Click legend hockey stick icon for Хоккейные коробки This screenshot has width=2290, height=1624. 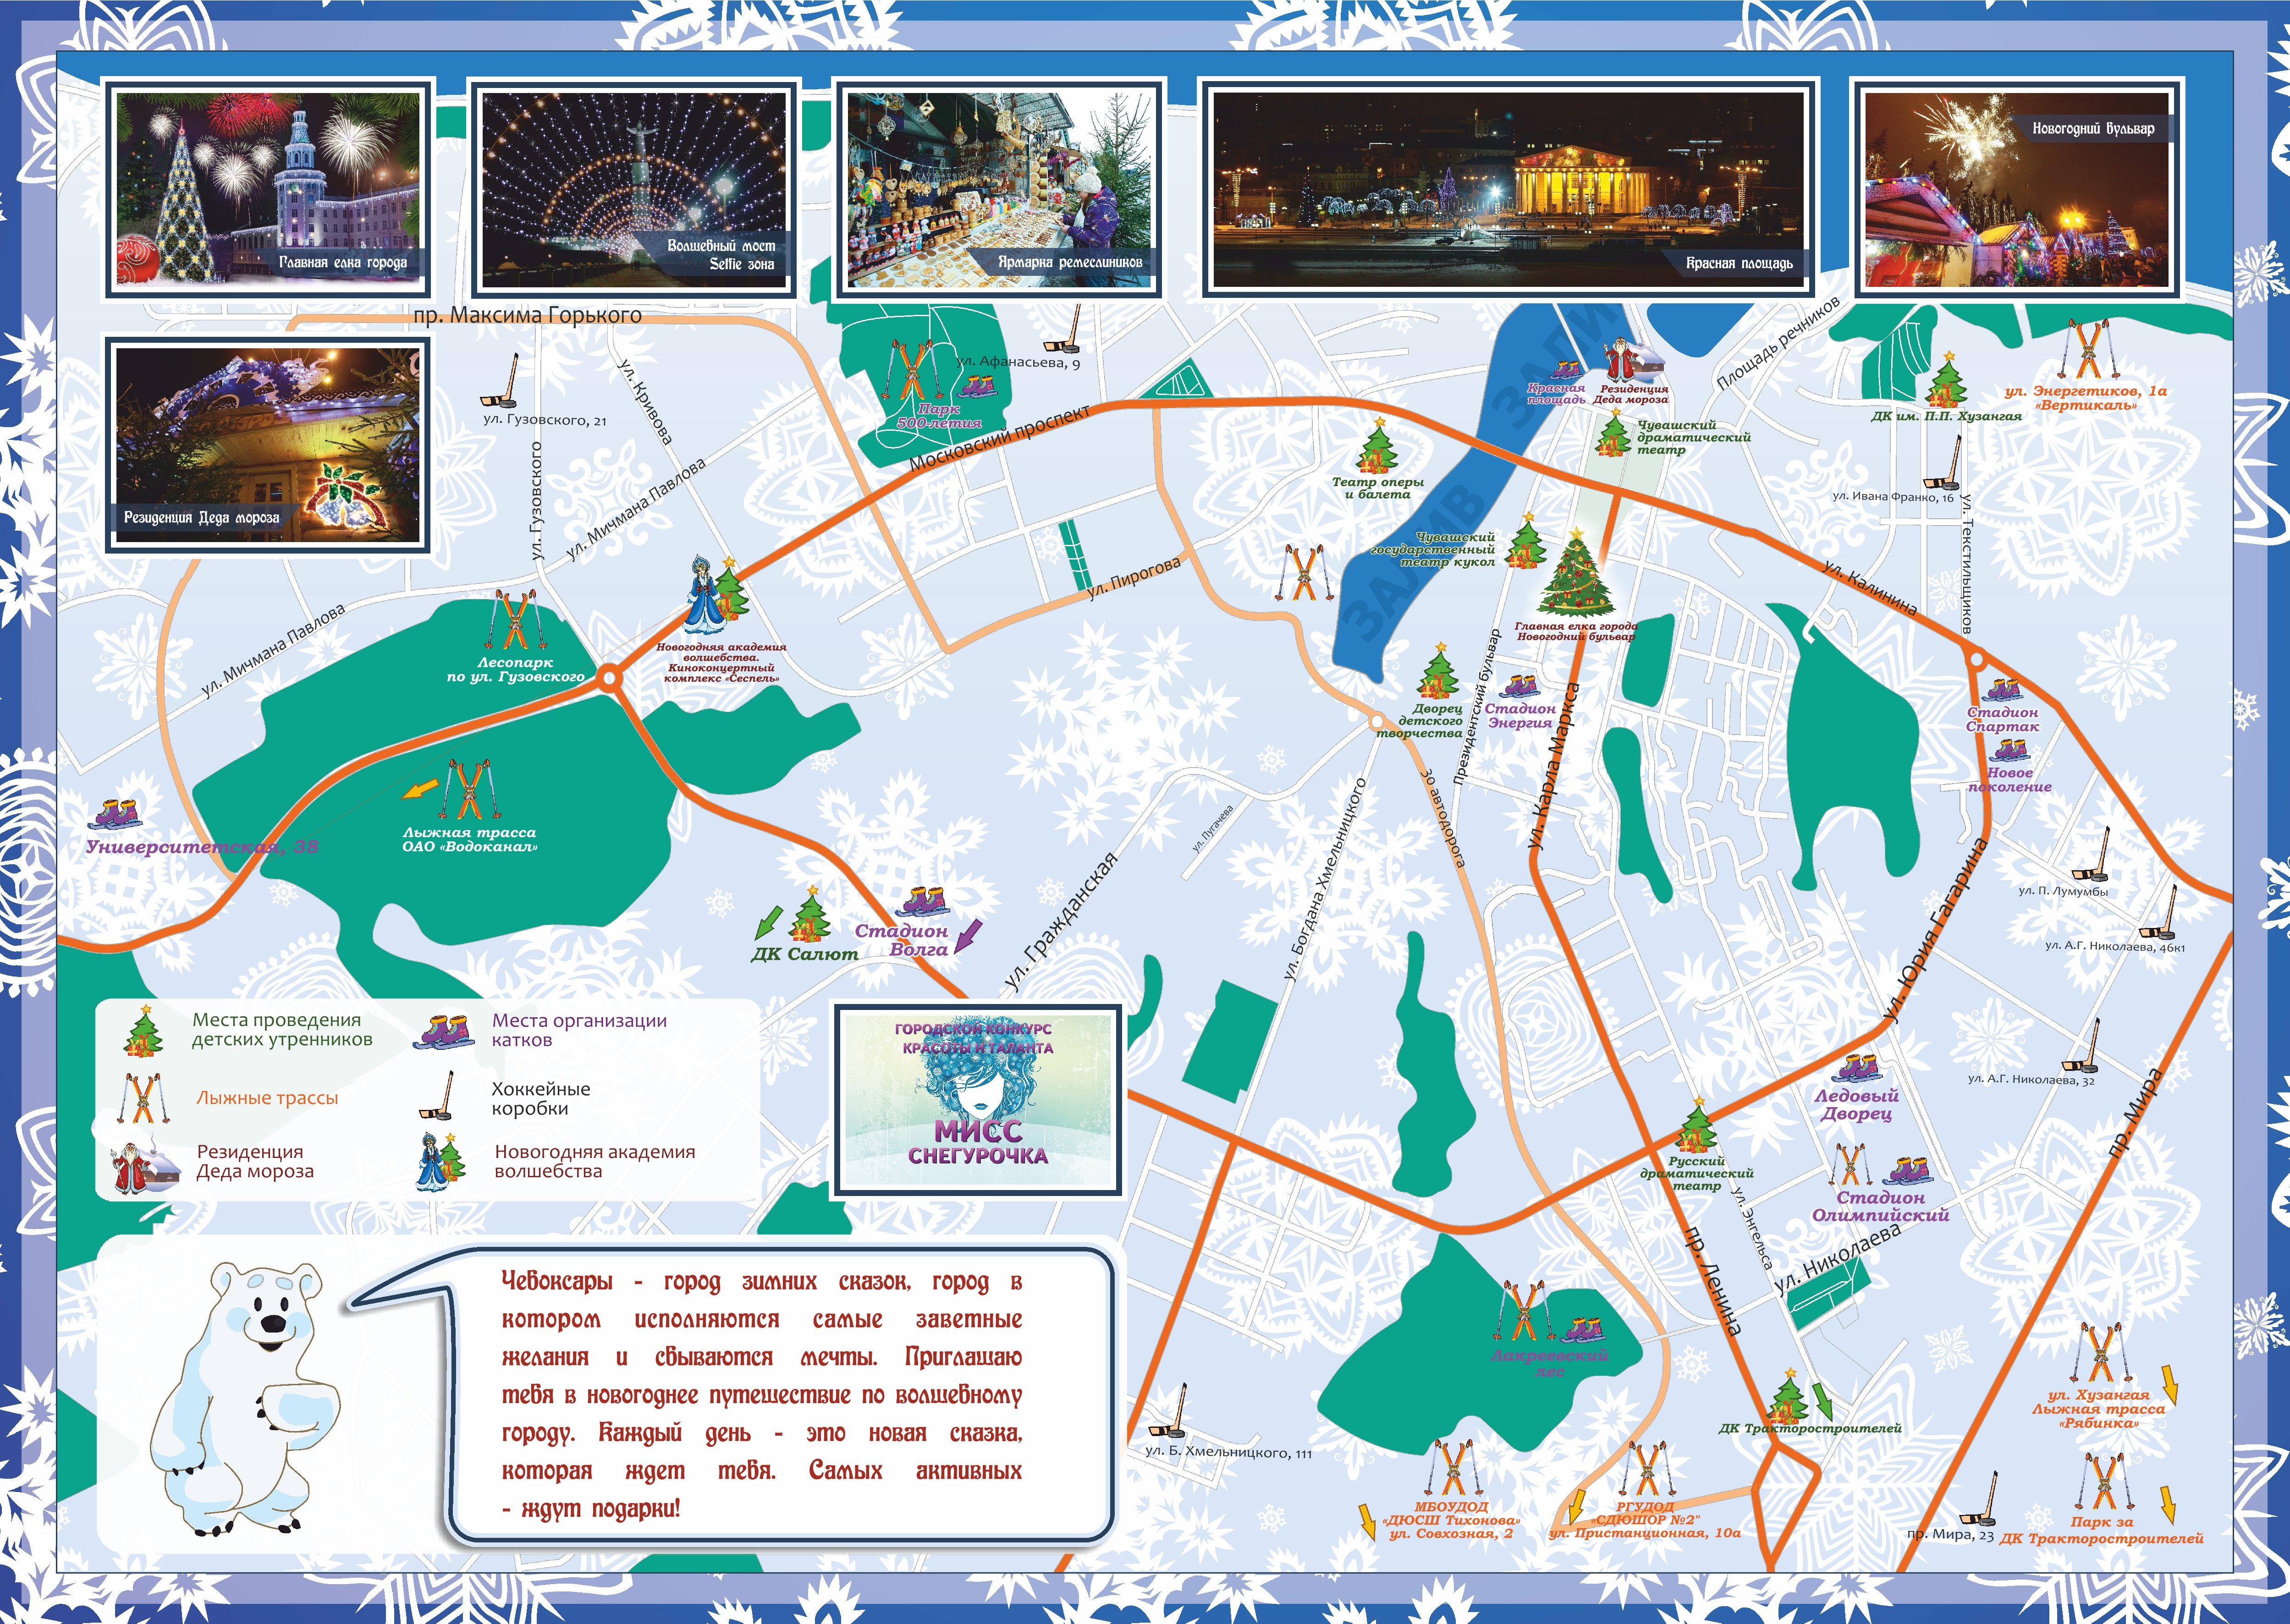coord(437,1096)
